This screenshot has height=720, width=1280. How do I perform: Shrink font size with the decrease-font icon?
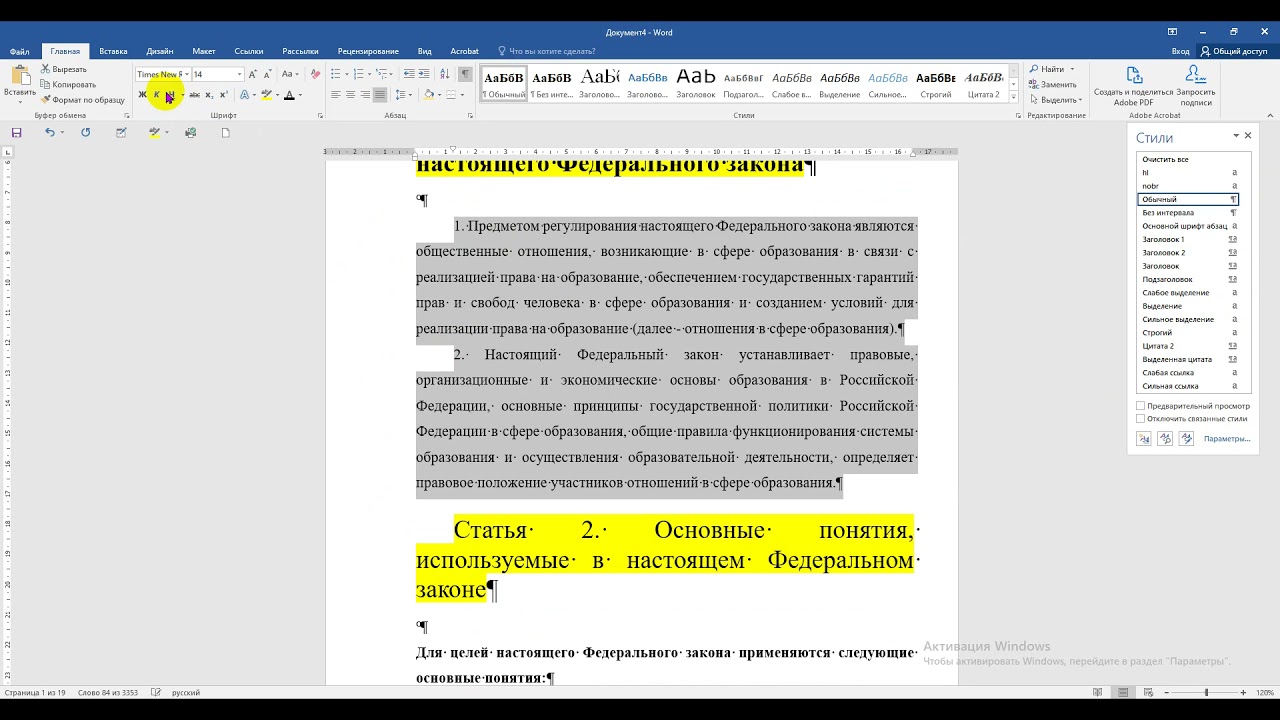point(267,74)
